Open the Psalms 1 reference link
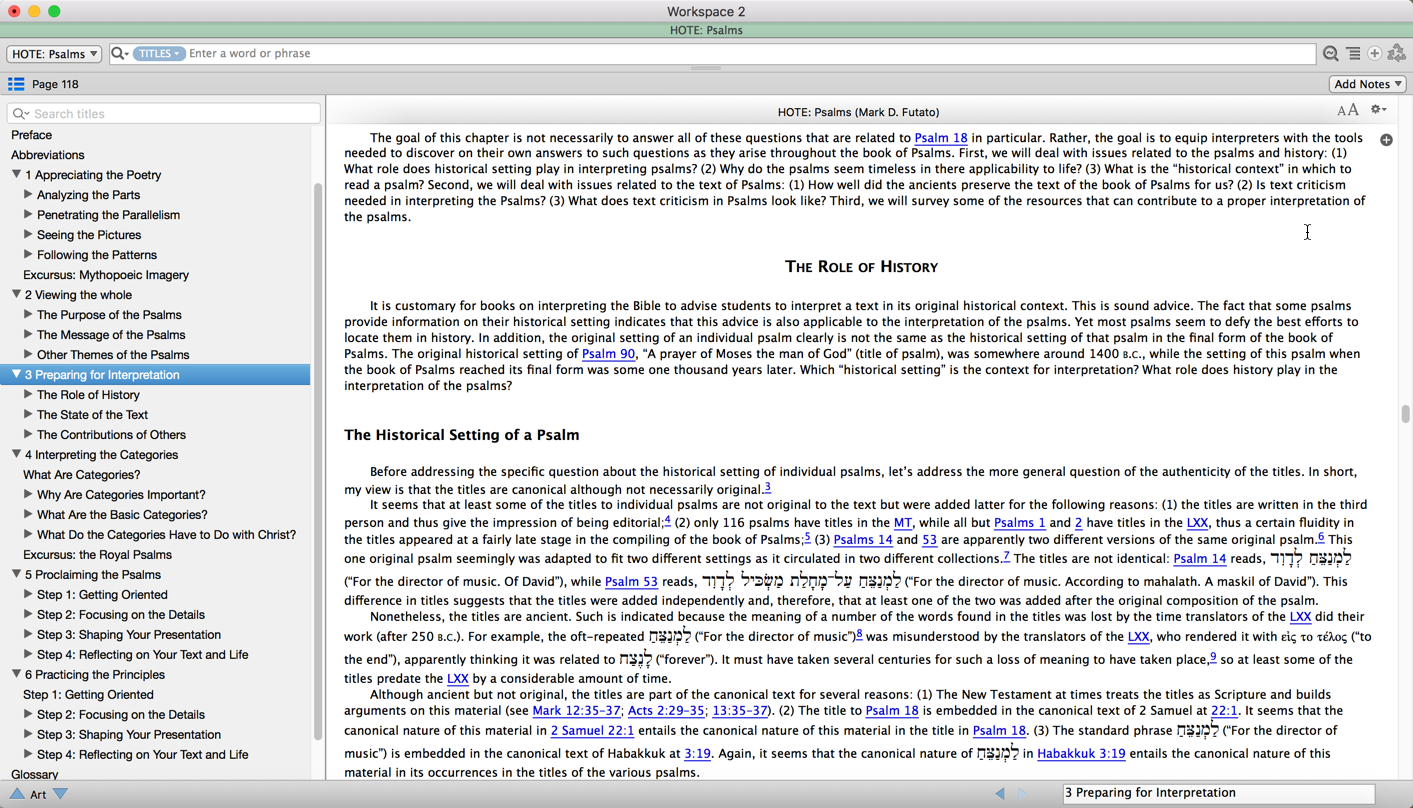The height and width of the screenshot is (808, 1413). pos(1019,523)
